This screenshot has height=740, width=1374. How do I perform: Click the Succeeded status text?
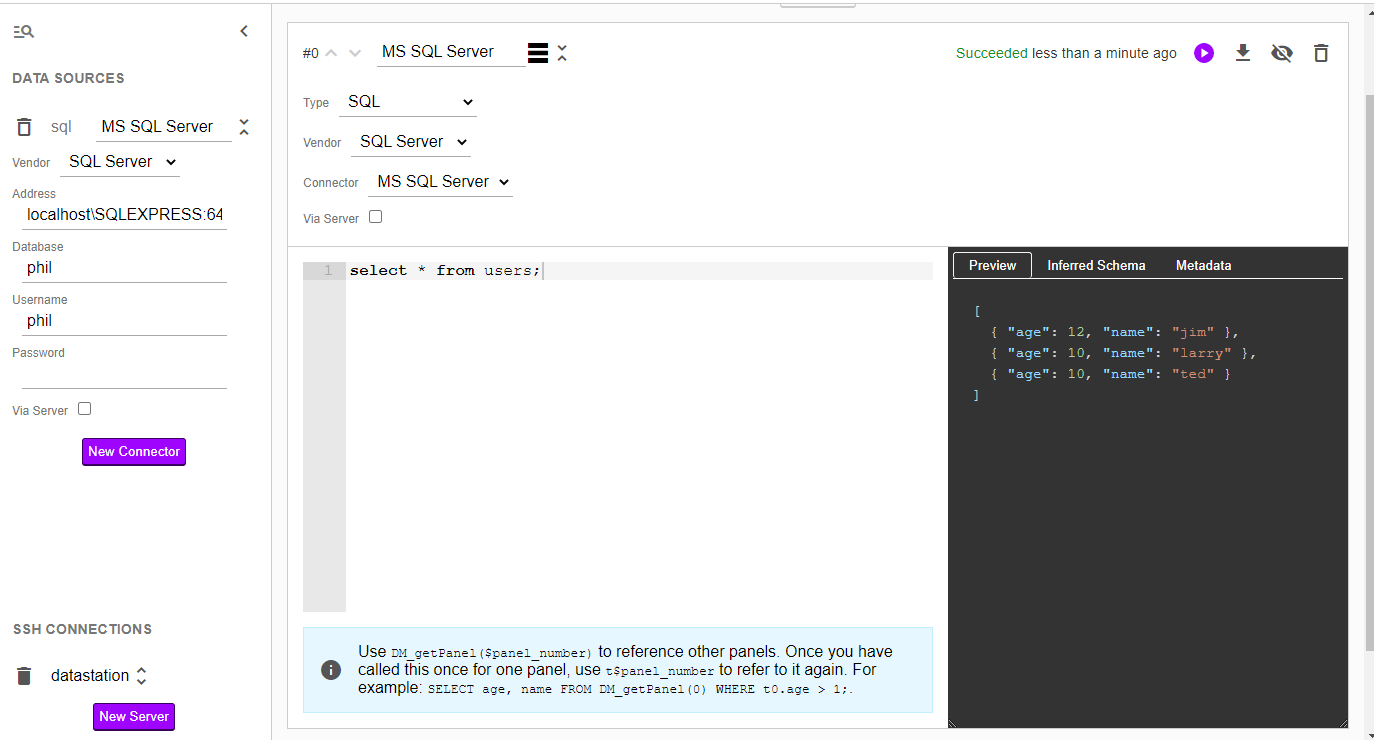point(992,53)
